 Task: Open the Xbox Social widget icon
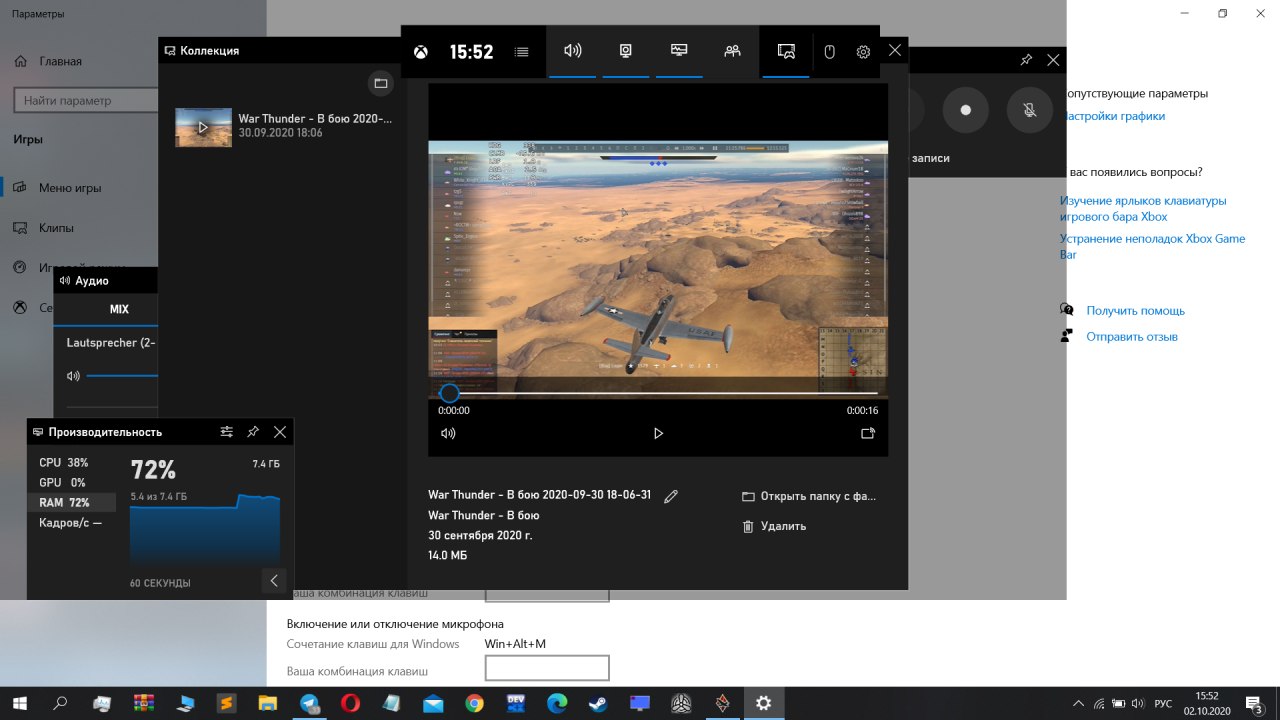[733, 51]
